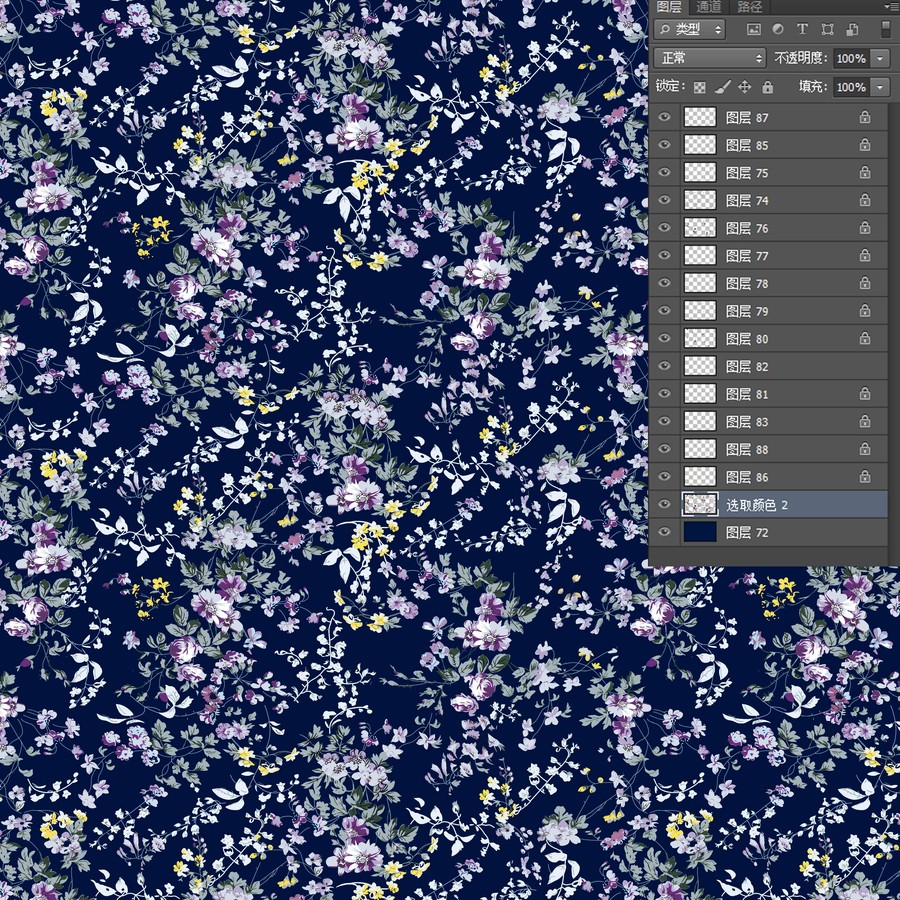The height and width of the screenshot is (900, 900).
Task: Toggle visibility of 图层 76
Action: (x=664, y=227)
